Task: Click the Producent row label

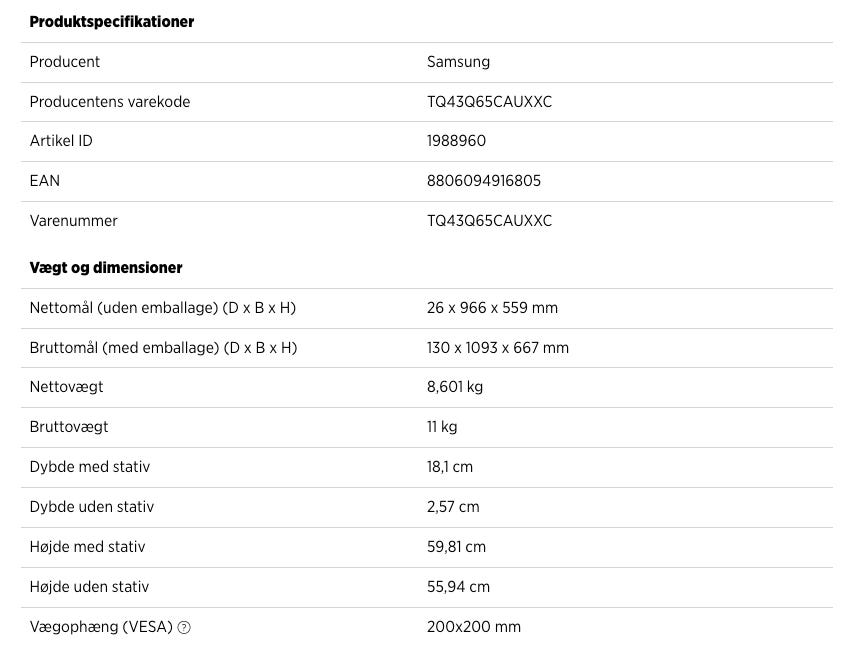Action: coord(65,62)
